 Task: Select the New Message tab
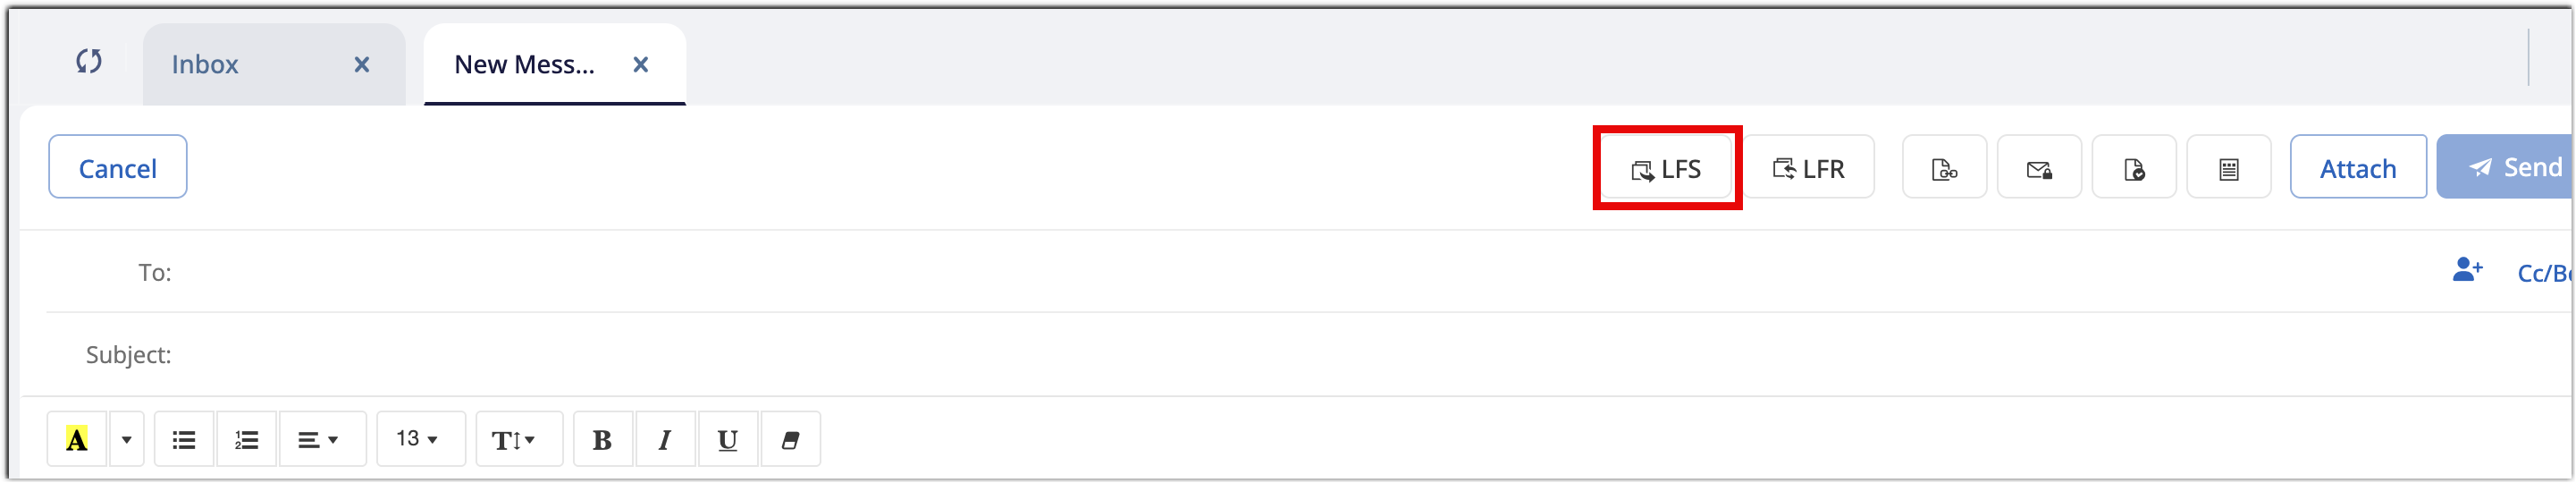(524, 65)
